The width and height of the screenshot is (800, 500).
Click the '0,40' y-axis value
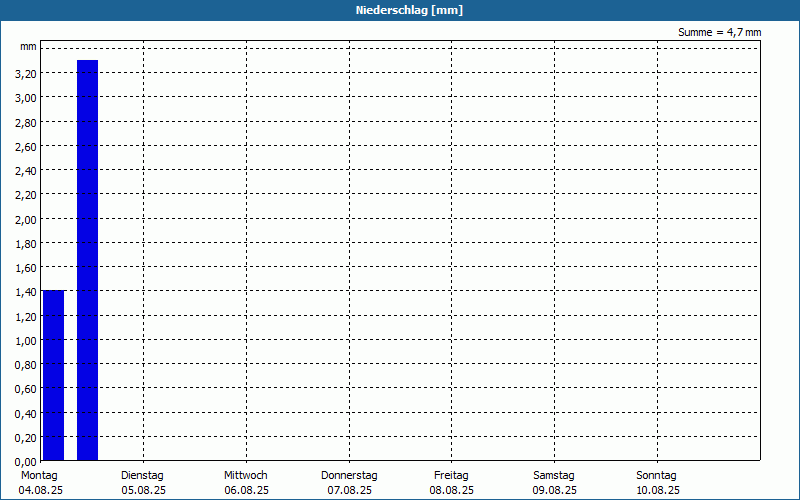pos(26,414)
